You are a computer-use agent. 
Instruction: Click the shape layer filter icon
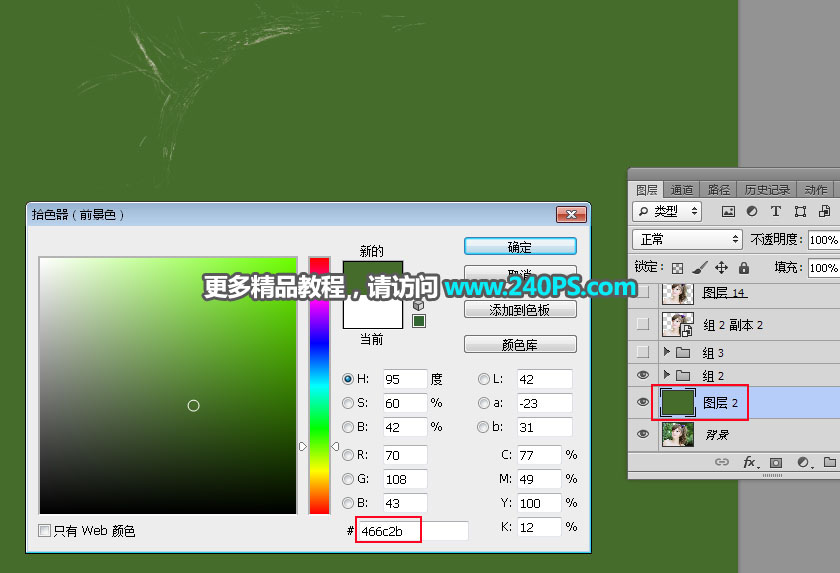[x=800, y=212]
